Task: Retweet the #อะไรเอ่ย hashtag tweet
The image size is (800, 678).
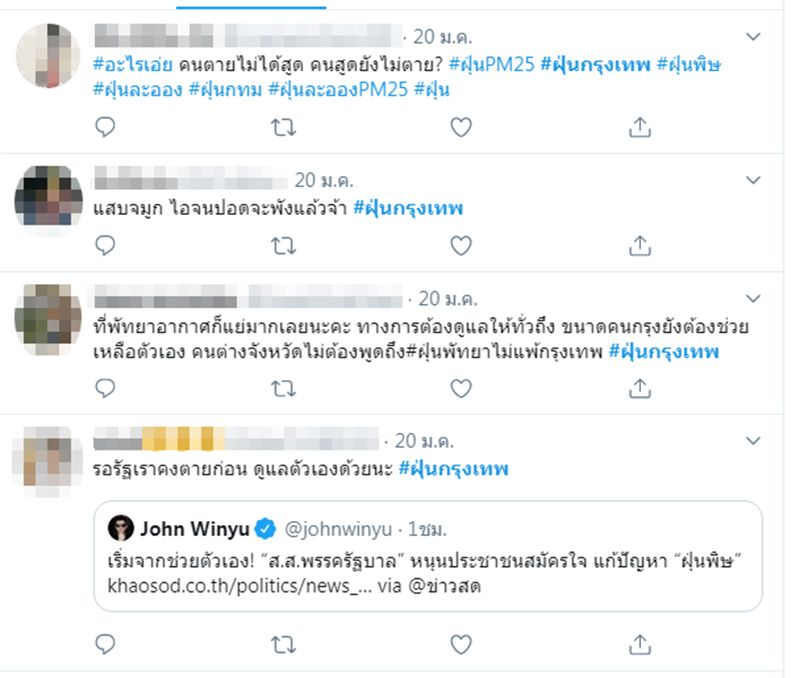Action: coord(283,127)
